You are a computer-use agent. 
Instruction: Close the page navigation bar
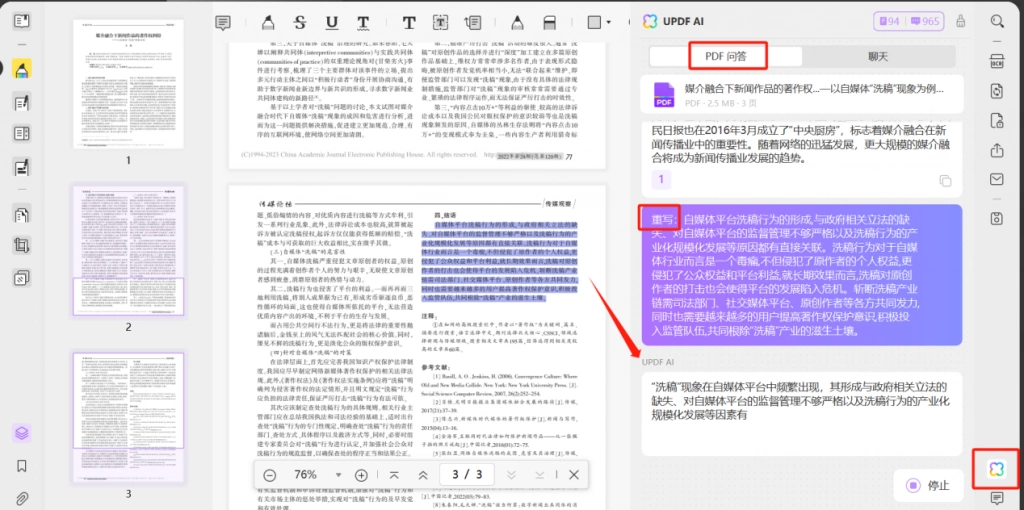574,475
